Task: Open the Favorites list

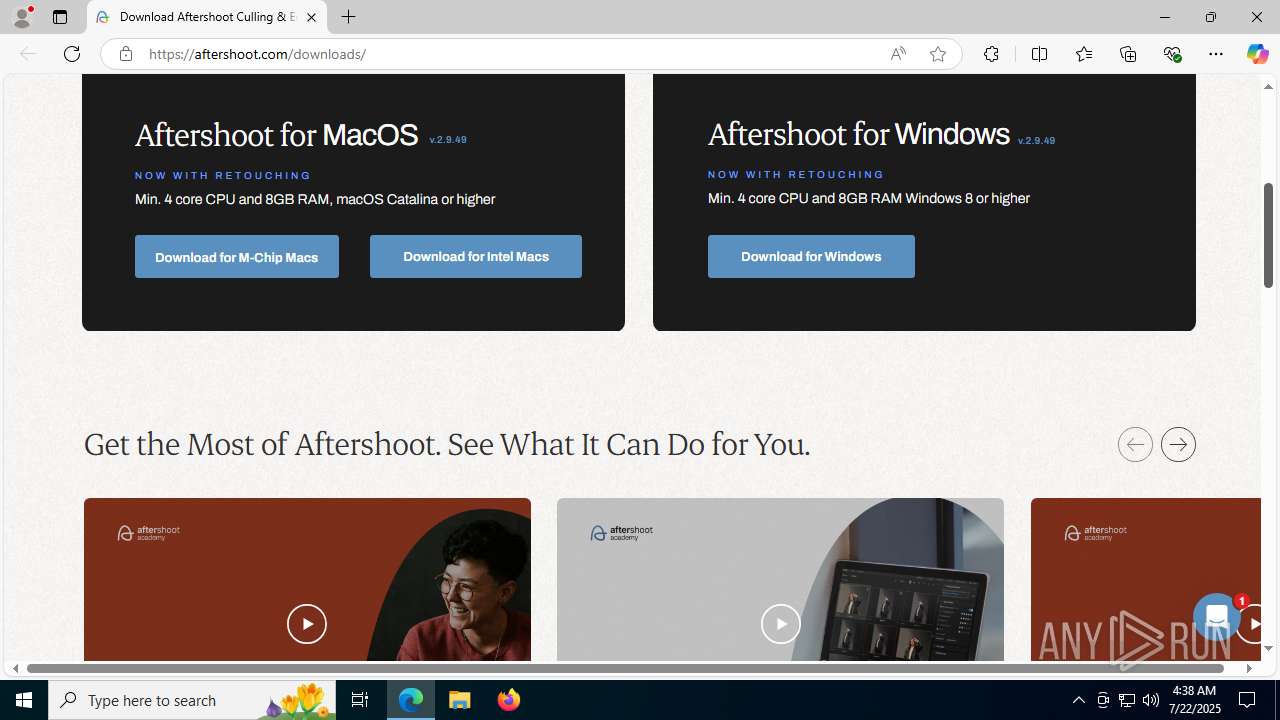Action: (1083, 54)
